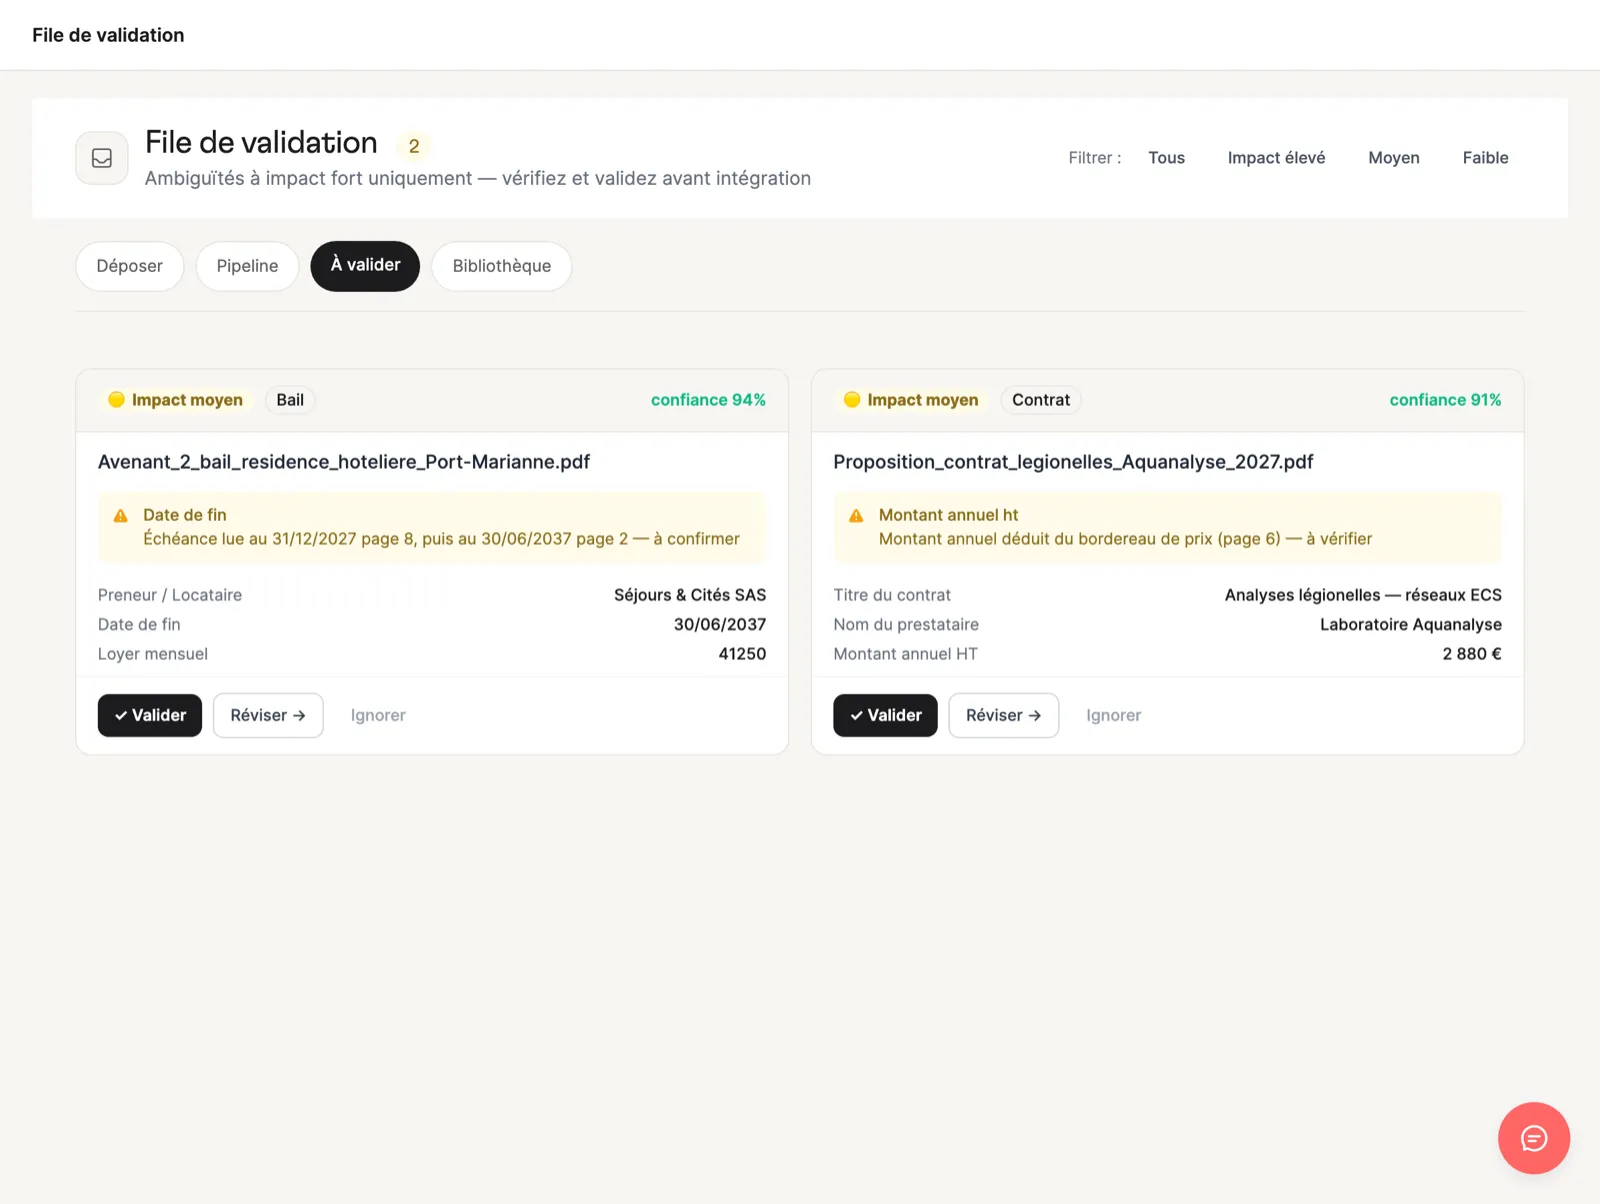The image size is (1600, 1204).
Task: Click the value 30/06/2037
Action: point(720,624)
